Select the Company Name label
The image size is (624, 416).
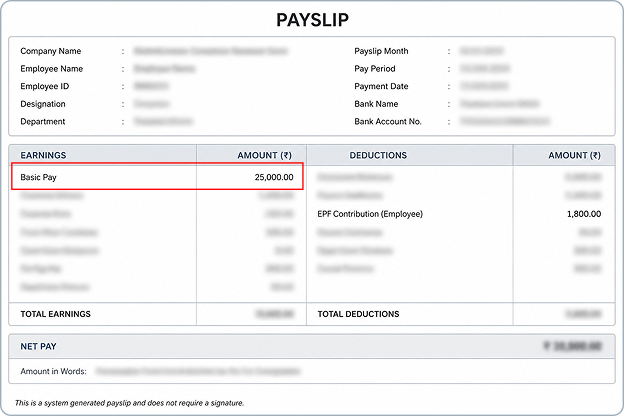(x=51, y=51)
